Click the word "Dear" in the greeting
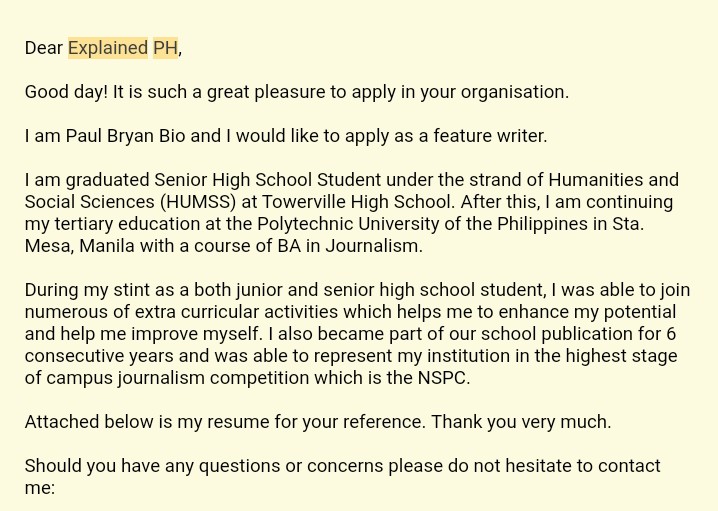This screenshot has height=511, width=718. pos(44,48)
